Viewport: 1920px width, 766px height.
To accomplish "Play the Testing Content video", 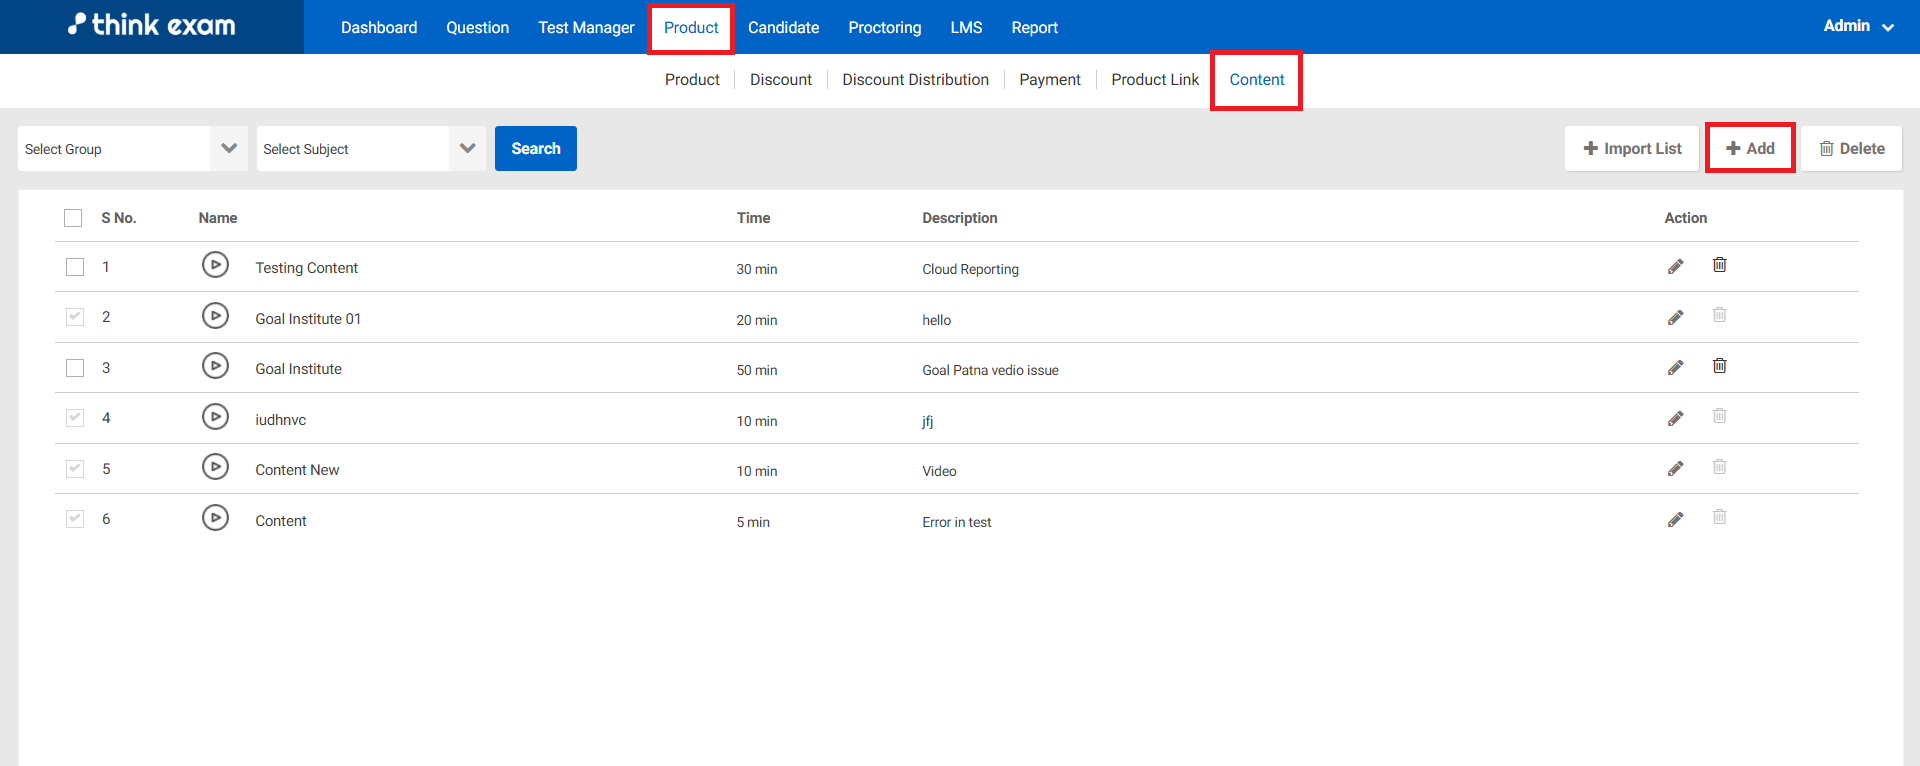I will coord(215,265).
